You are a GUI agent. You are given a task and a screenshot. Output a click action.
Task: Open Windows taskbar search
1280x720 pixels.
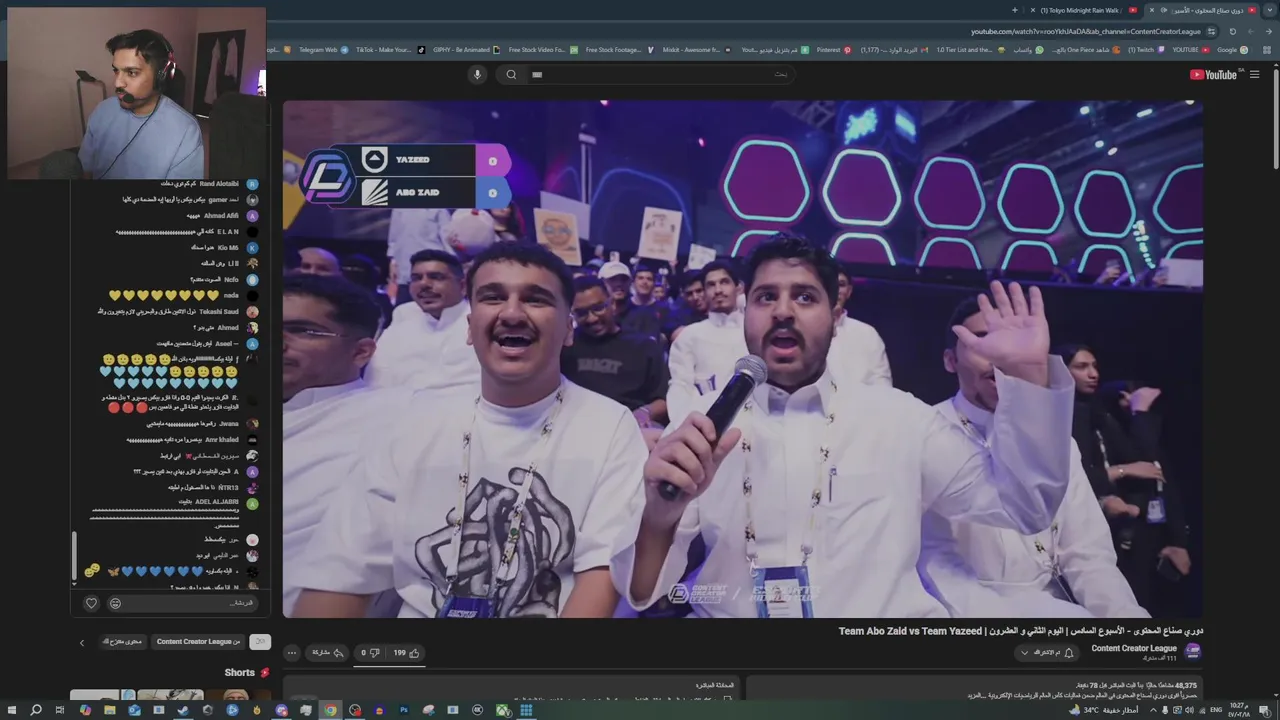point(36,710)
